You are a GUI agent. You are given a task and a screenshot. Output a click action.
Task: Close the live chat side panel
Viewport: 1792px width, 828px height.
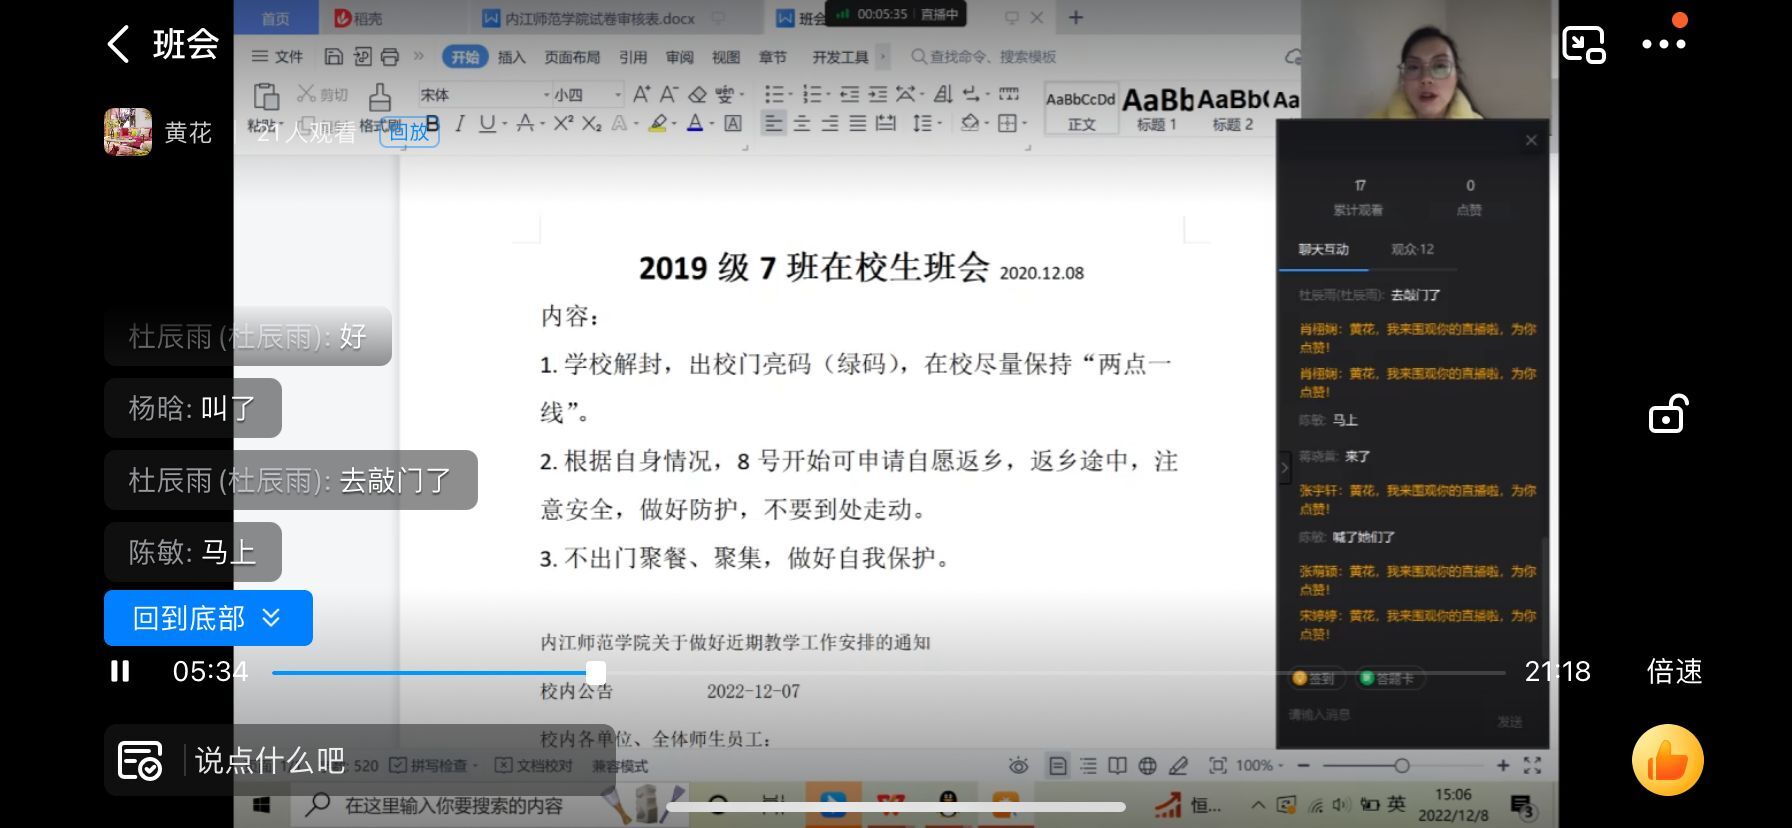[x=1530, y=140]
